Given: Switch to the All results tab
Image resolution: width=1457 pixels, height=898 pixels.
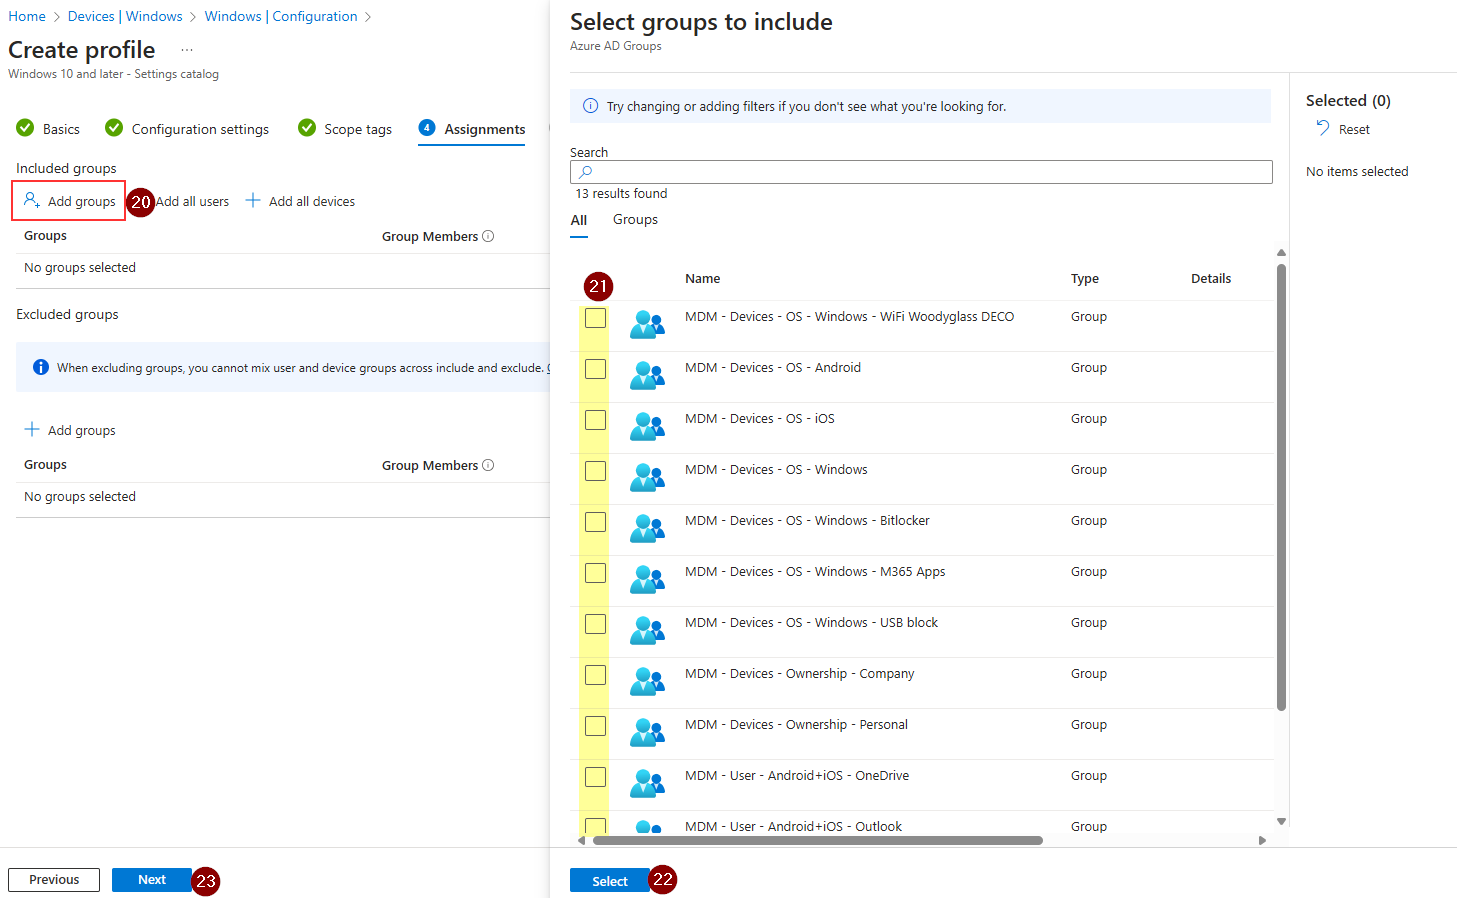Looking at the screenshot, I should (579, 220).
